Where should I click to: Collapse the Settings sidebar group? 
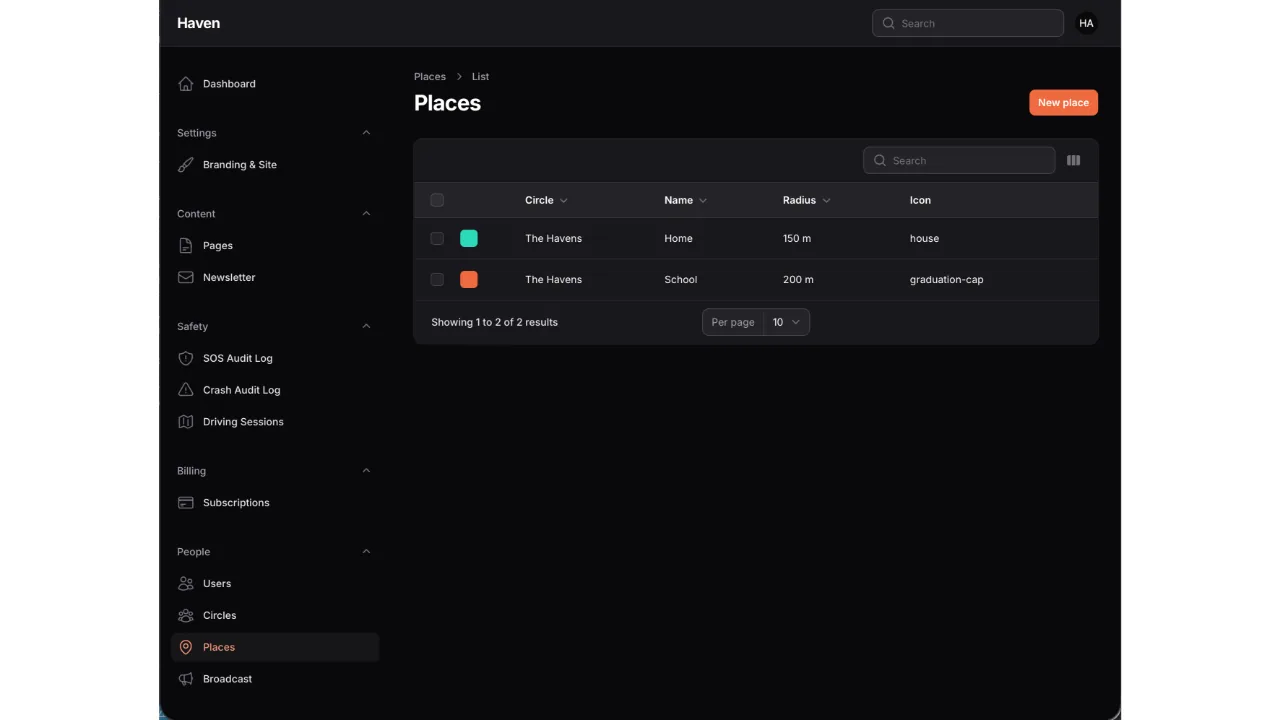[x=366, y=133]
